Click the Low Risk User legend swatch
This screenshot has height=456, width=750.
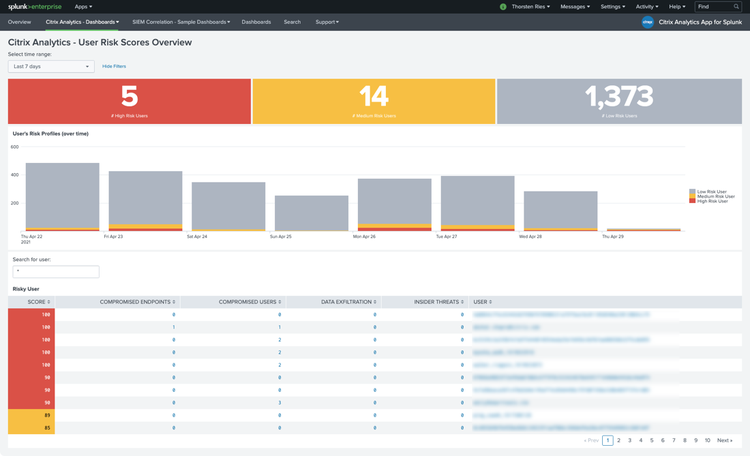pyautogui.click(x=692, y=191)
